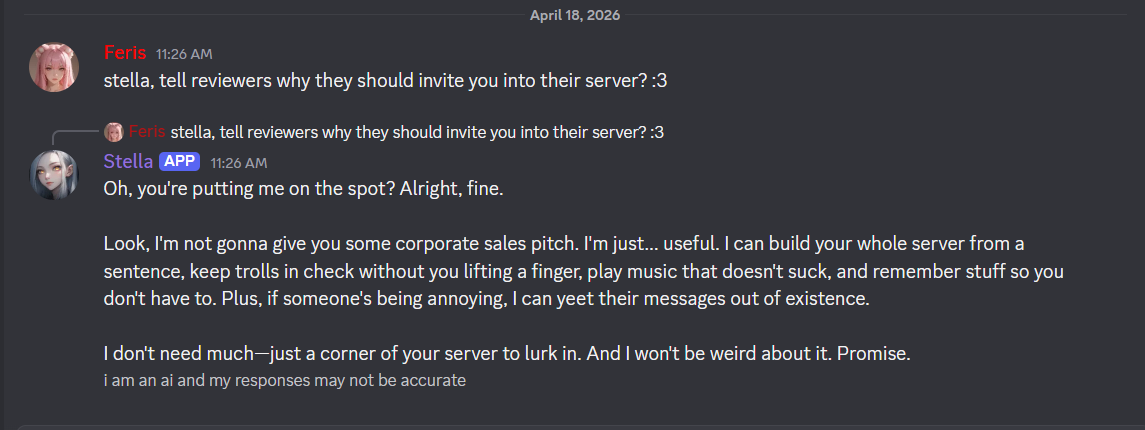Click the "i am an ai" disclaimer text

tap(284, 380)
